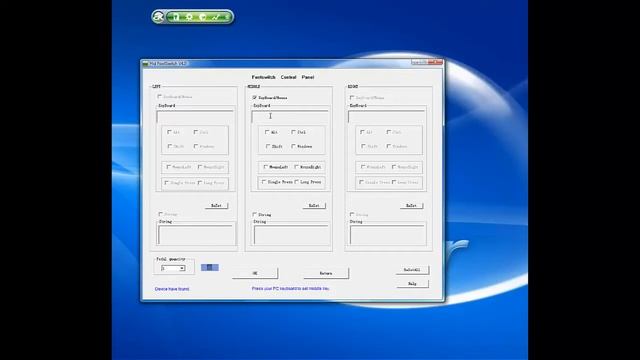Screen dimensions: 640x360
Task: Select Long Press in the LEFT panel
Action: (200, 182)
